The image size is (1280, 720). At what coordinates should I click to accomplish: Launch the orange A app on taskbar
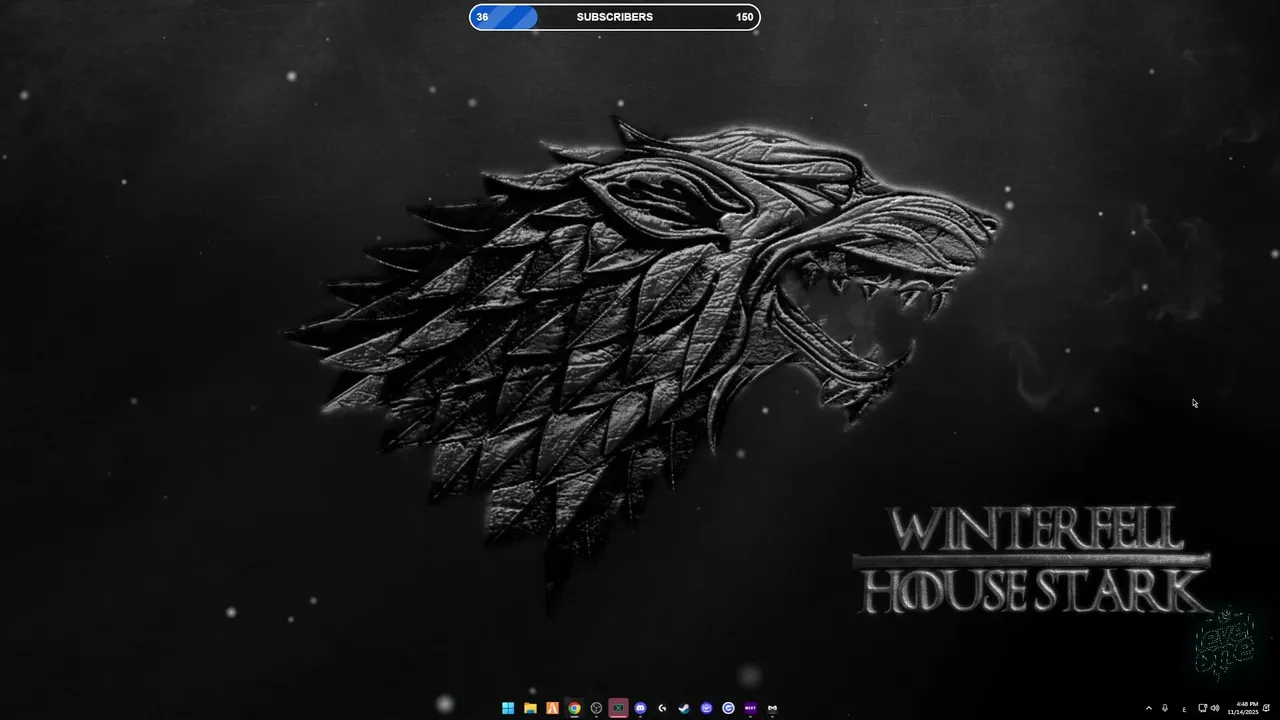pos(552,708)
